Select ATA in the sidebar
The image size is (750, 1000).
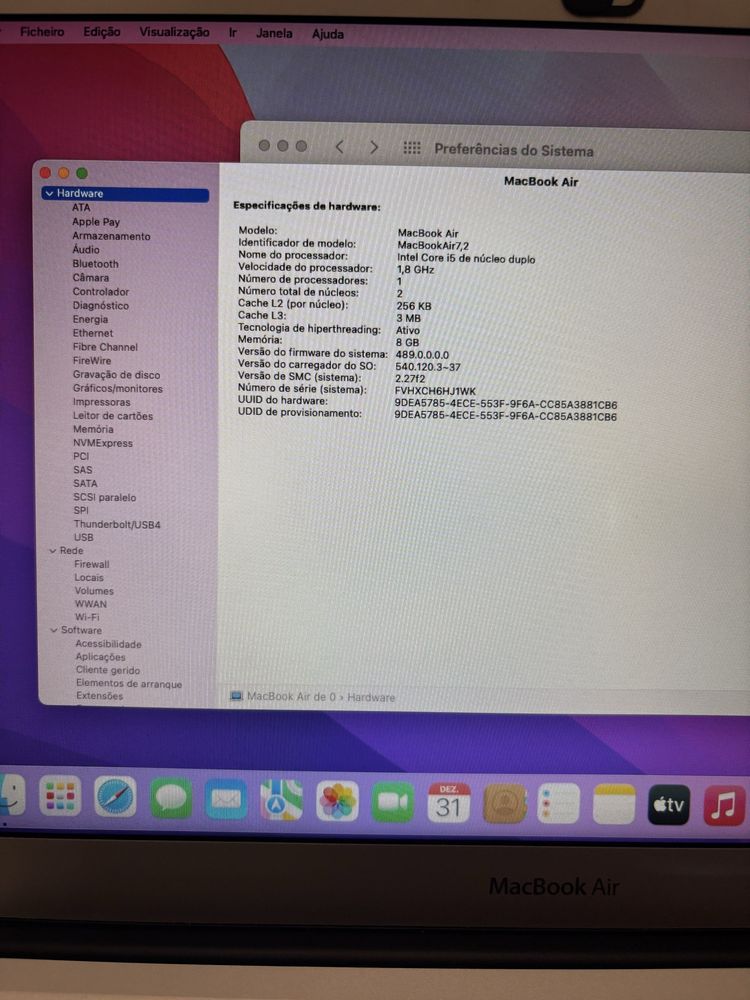(81, 207)
